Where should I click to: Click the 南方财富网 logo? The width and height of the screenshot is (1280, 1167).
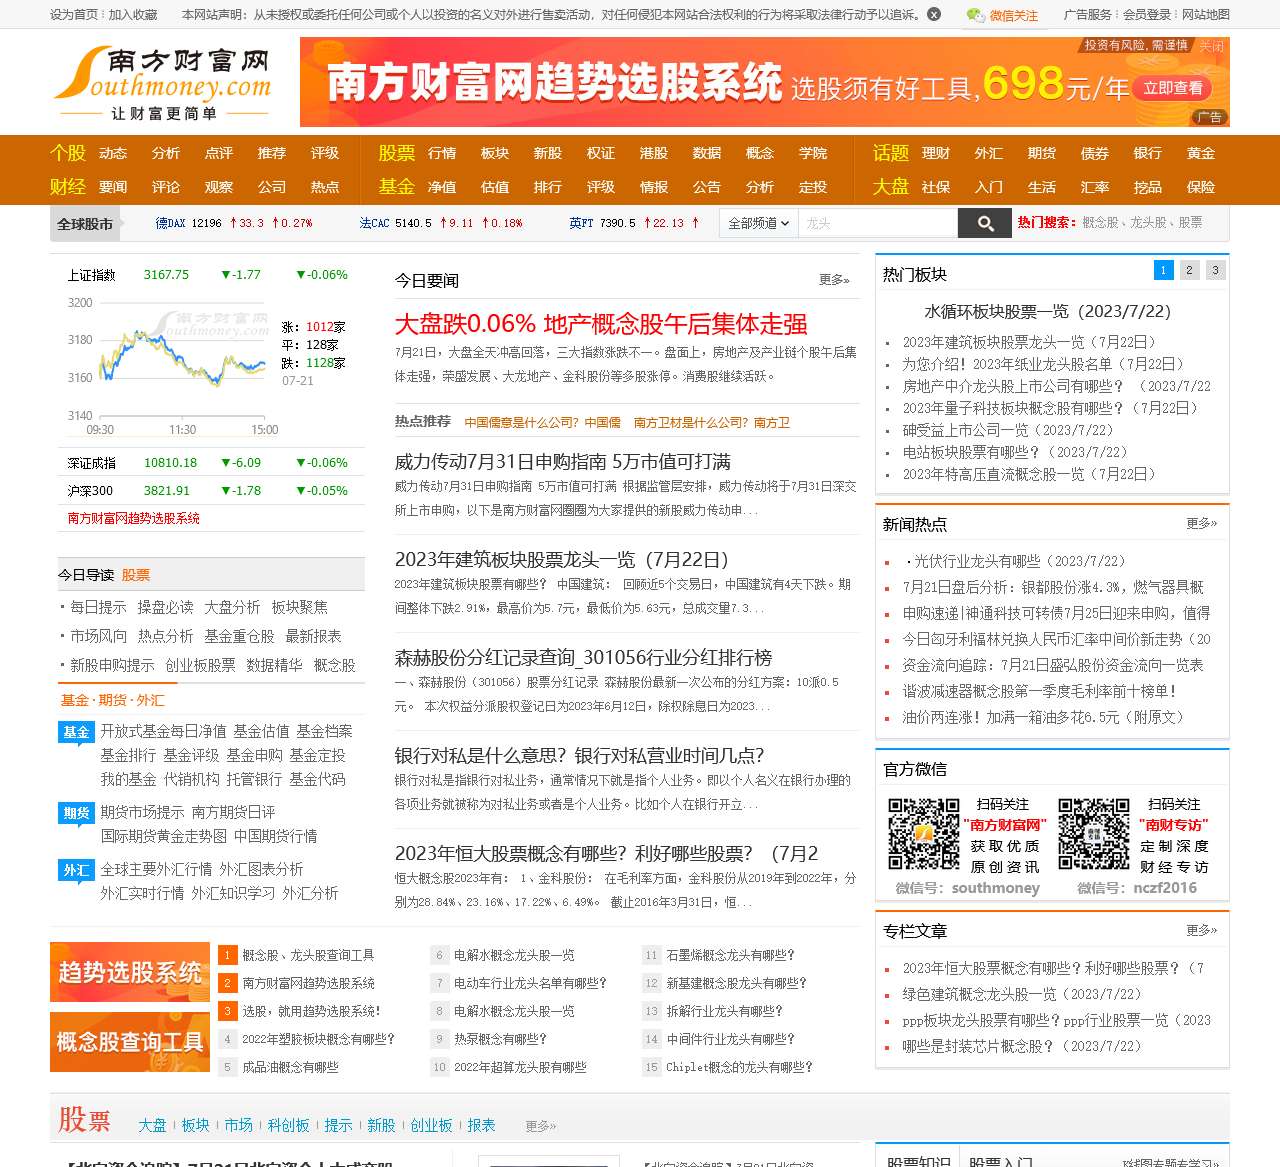click(x=162, y=83)
